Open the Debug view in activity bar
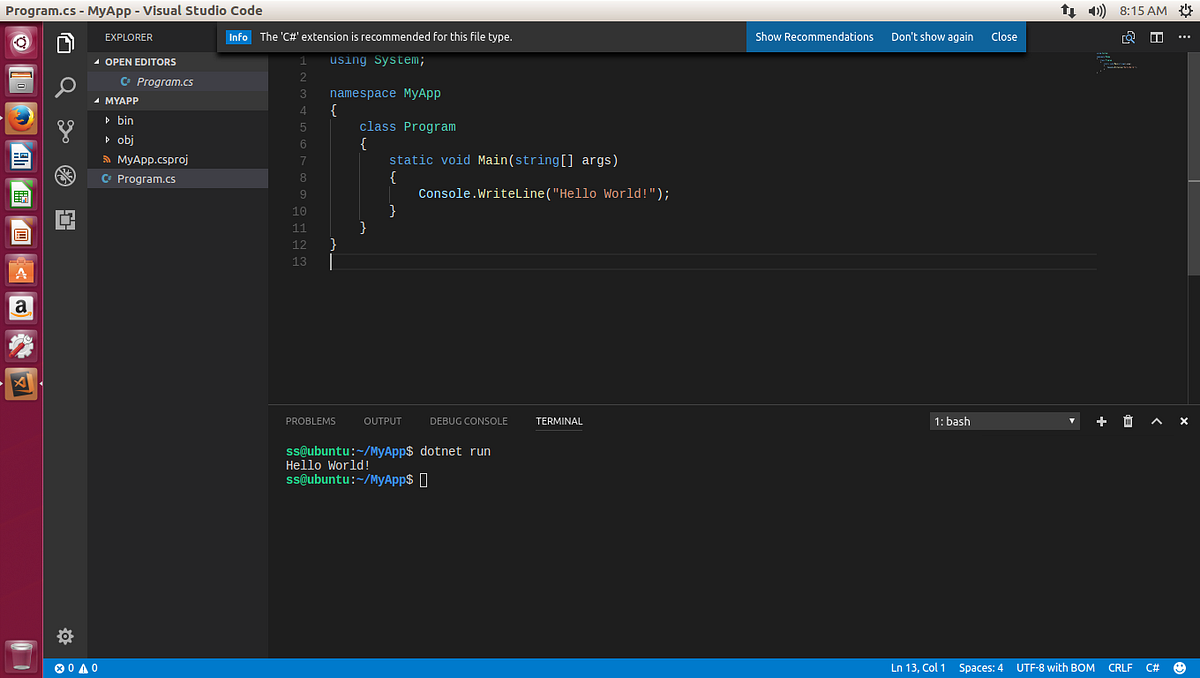The height and width of the screenshot is (678, 1200). 65,175
